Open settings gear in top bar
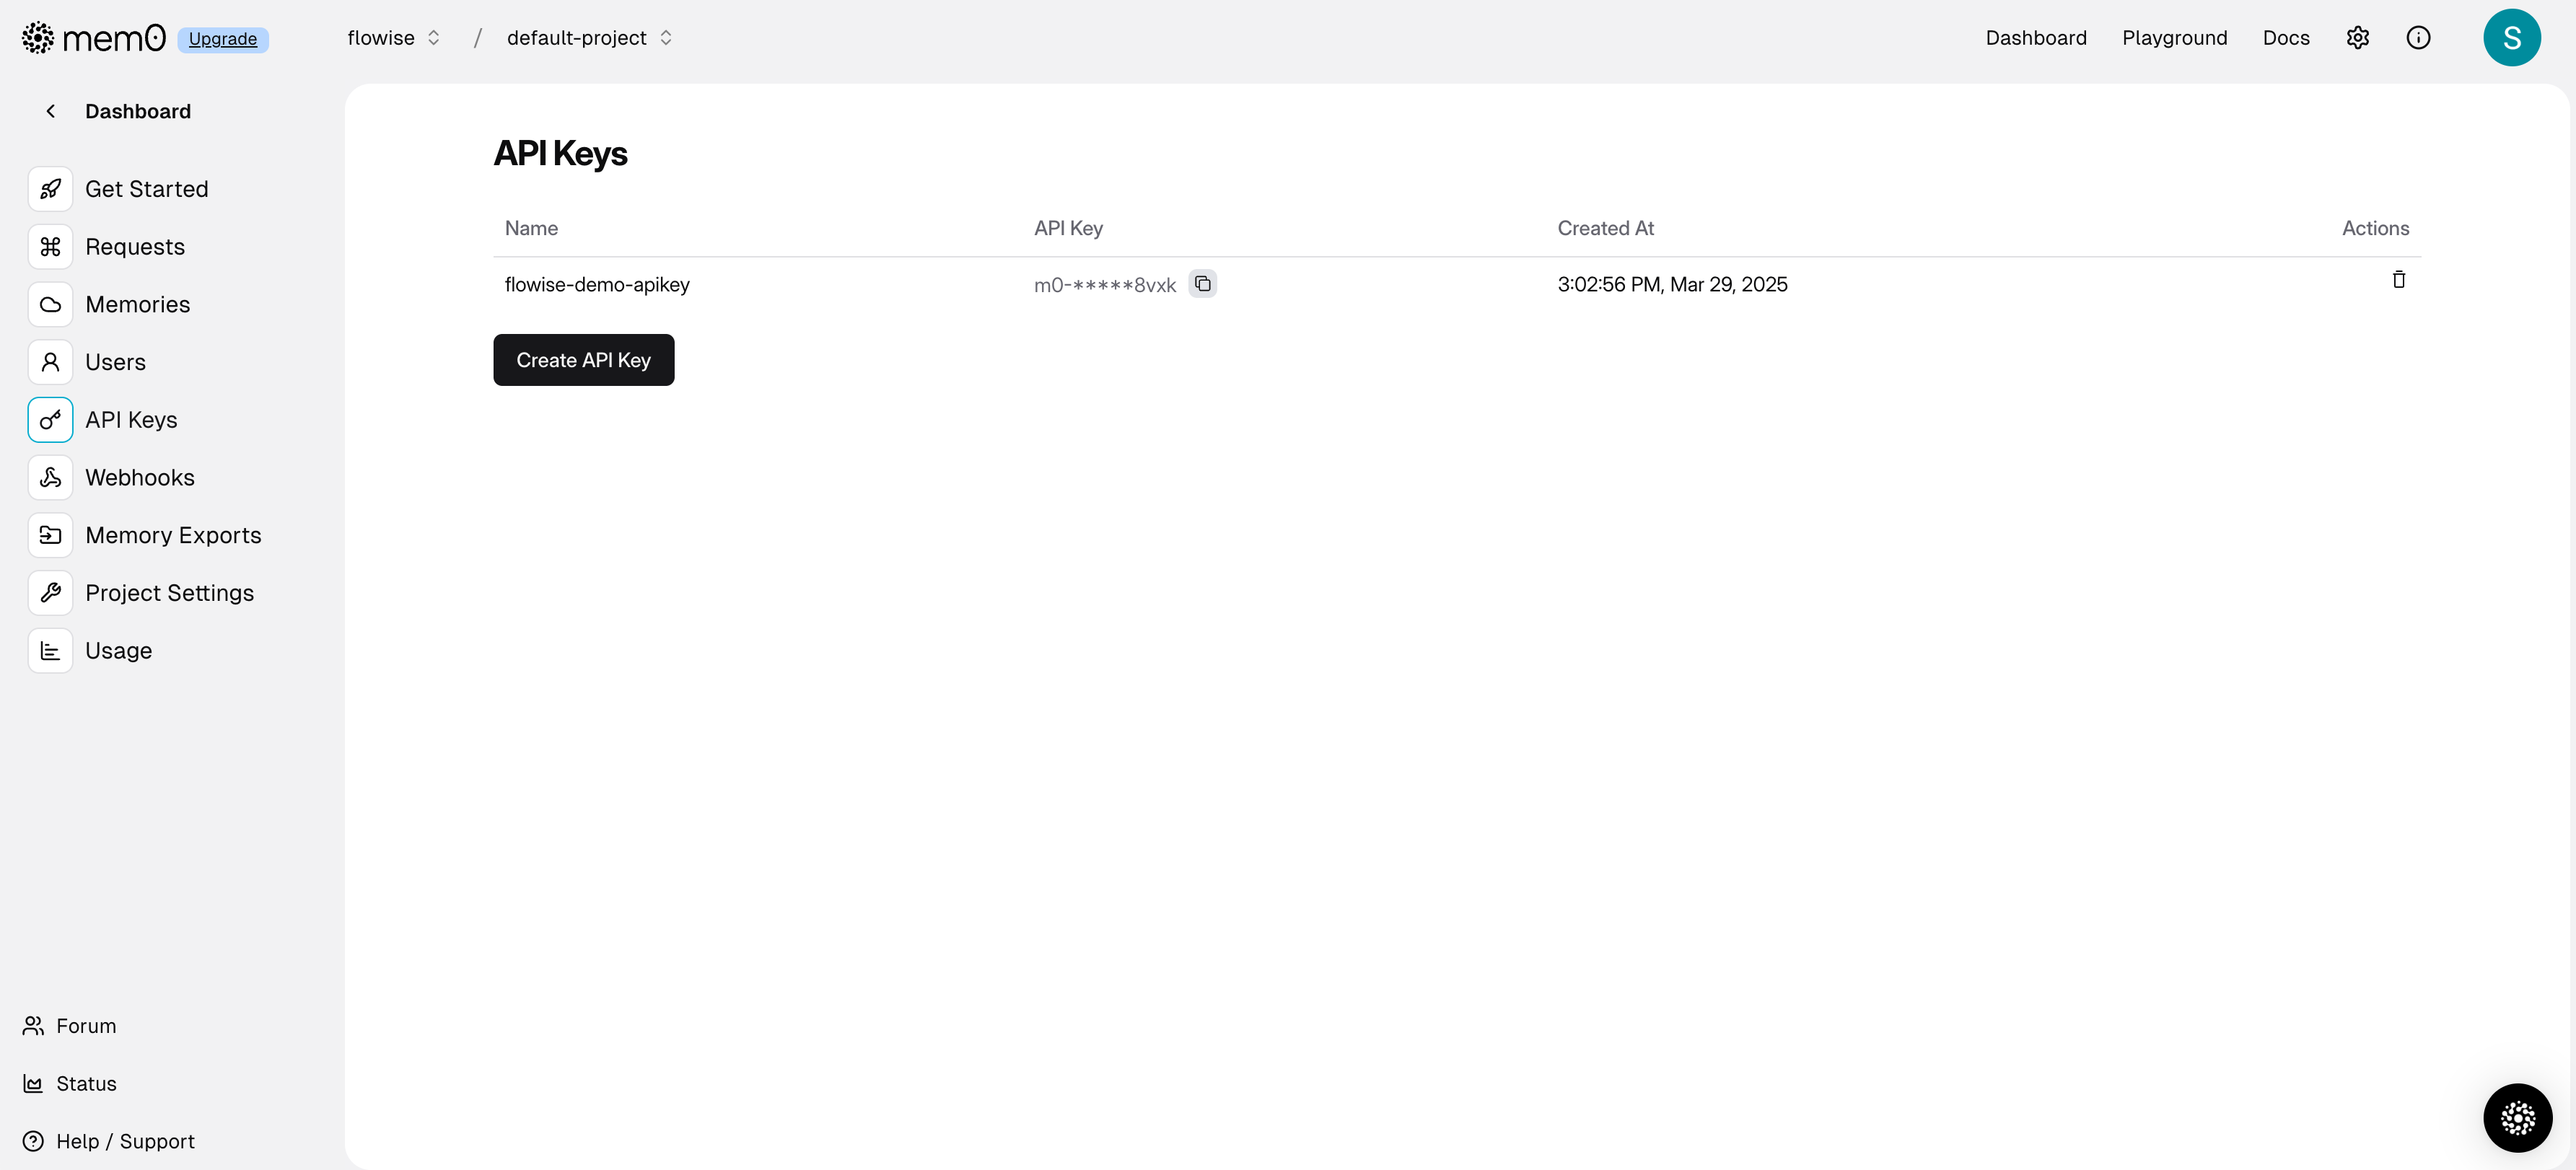The image size is (2576, 1170). click(x=2357, y=38)
